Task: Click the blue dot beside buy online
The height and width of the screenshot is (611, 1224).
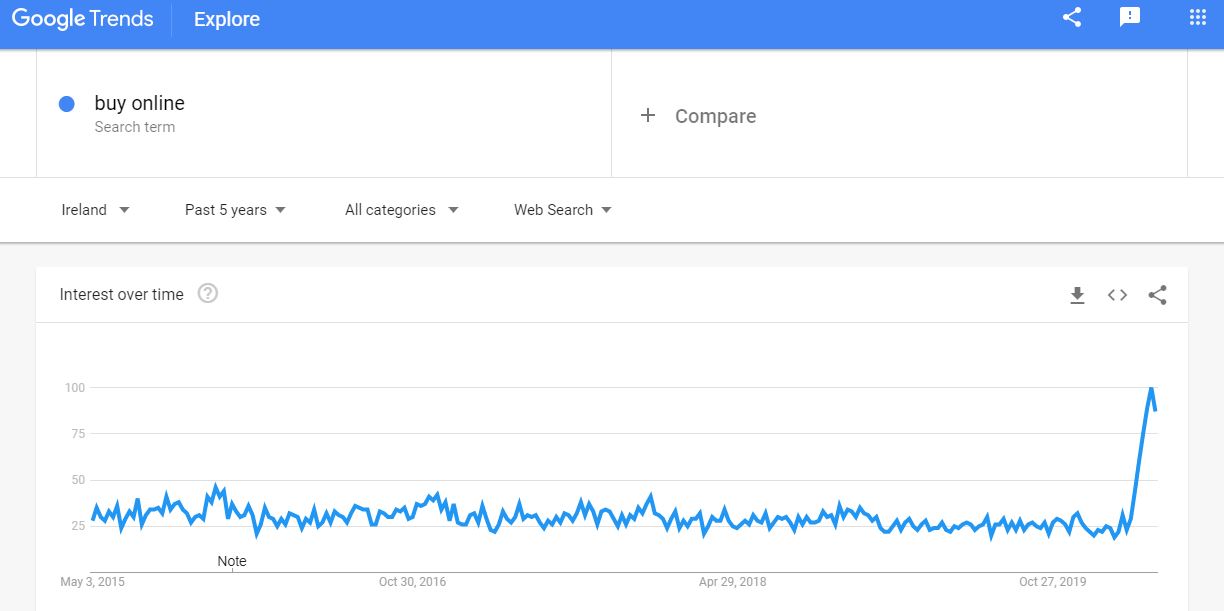Action: (x=67, y=104)
